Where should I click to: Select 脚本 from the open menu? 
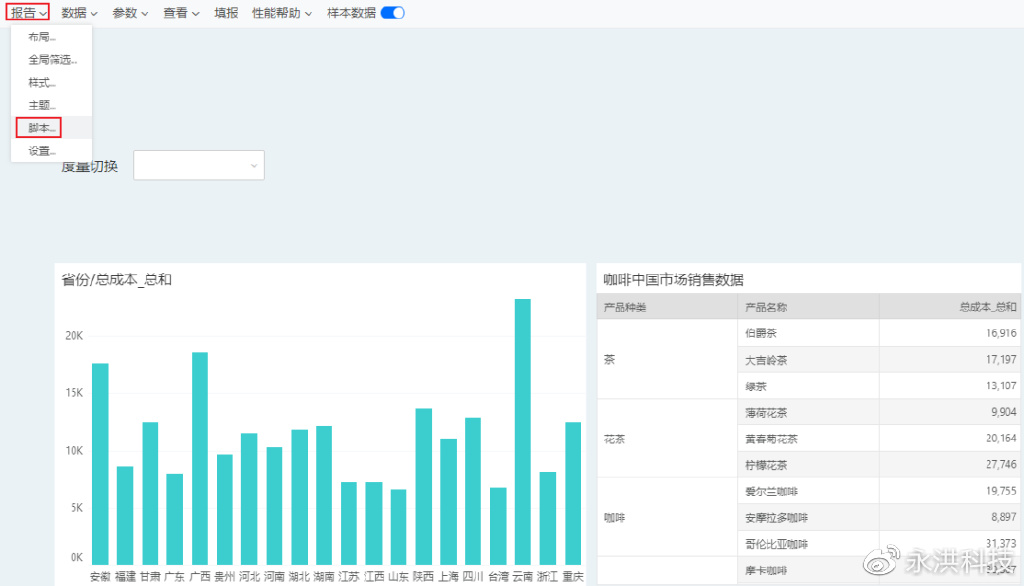coord(39,127)
